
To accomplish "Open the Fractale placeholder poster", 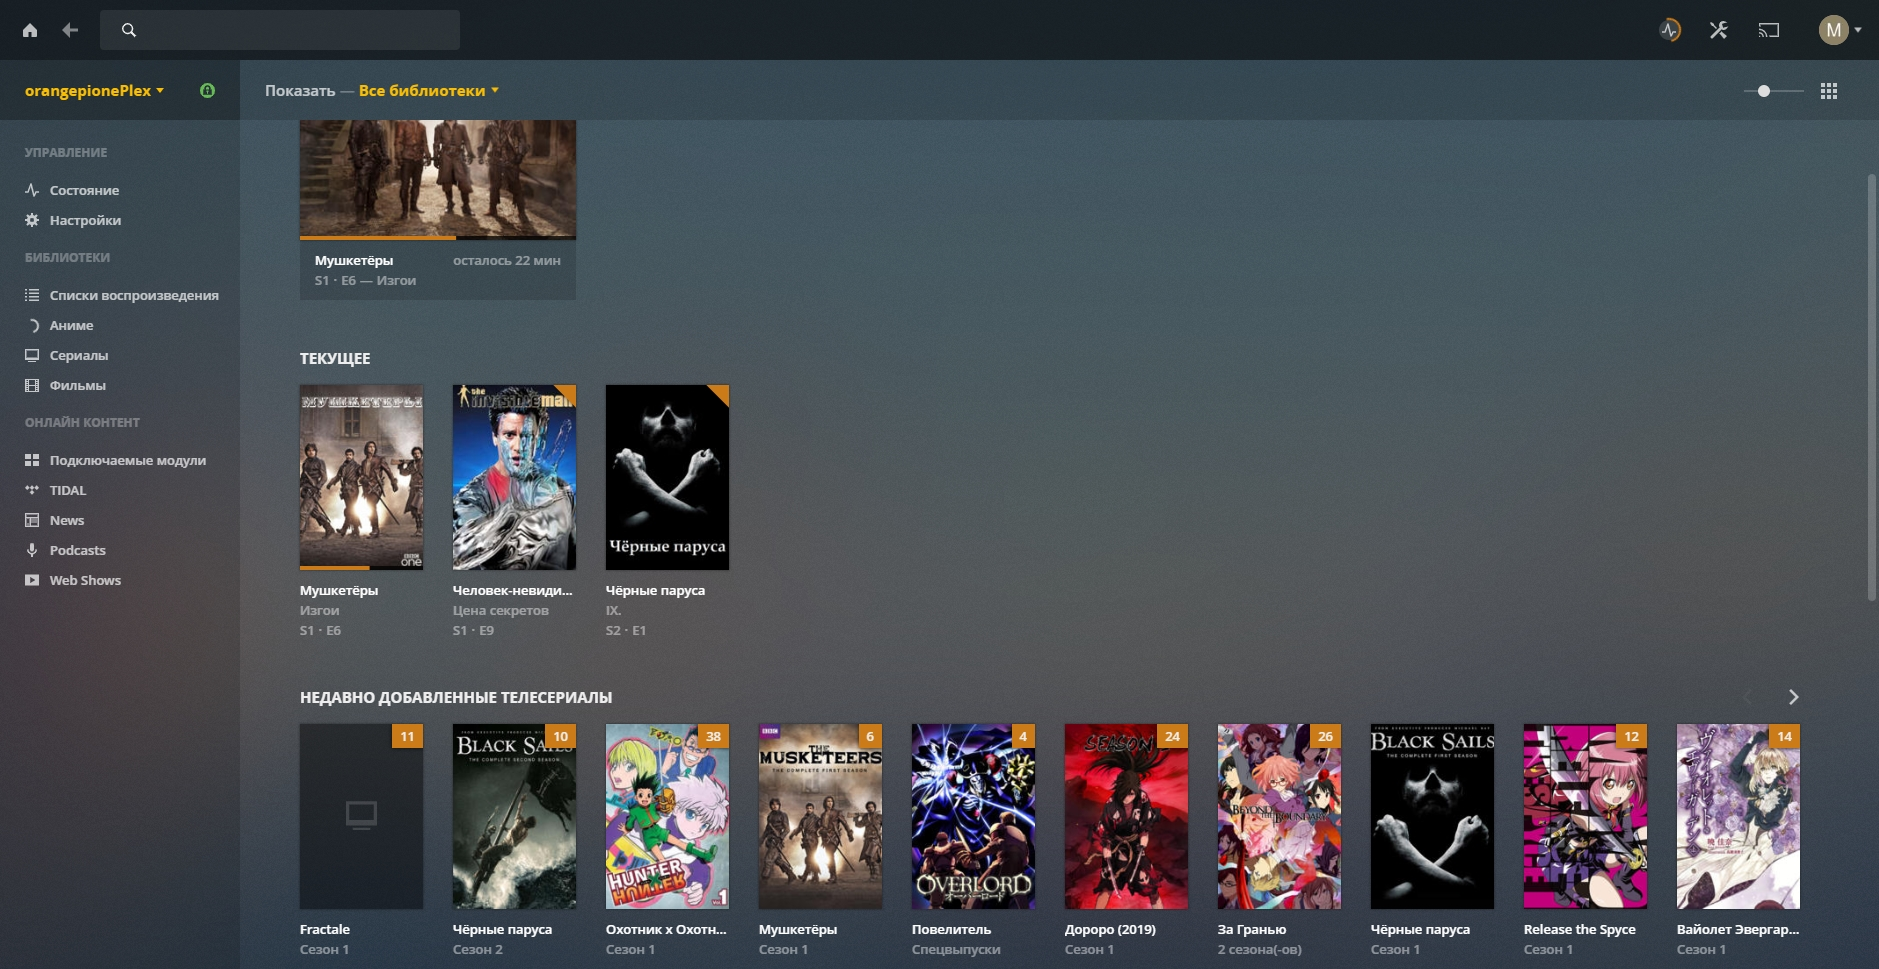I will (361, 816).
